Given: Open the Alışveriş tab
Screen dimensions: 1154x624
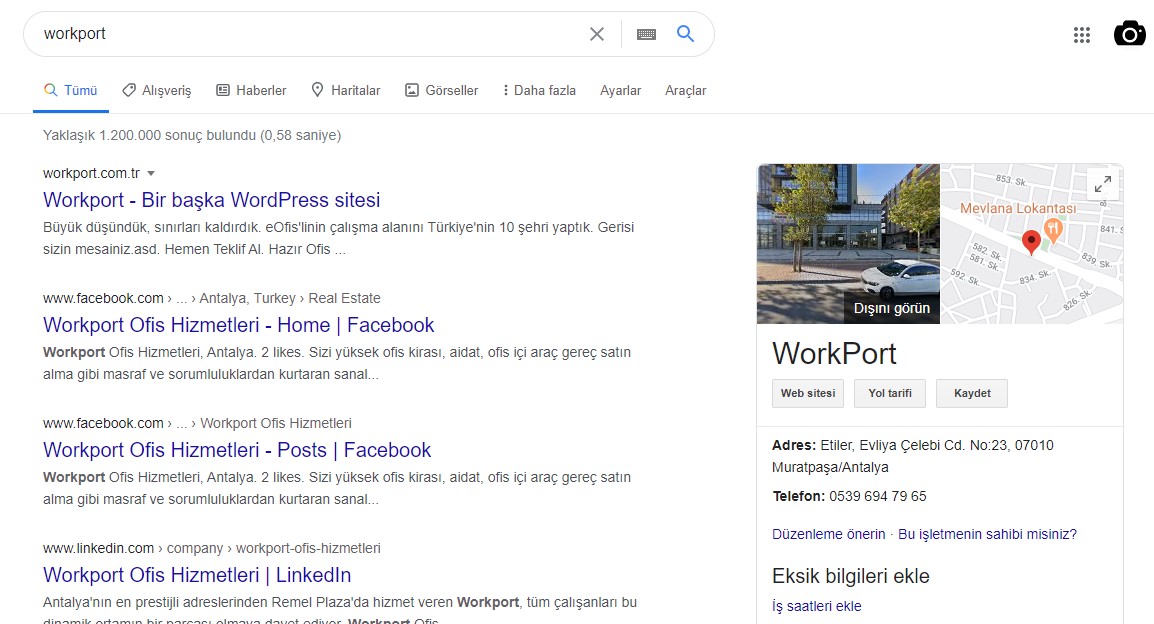Looking at the screenshot, I should pyautogui.click(x=157, y=91).
